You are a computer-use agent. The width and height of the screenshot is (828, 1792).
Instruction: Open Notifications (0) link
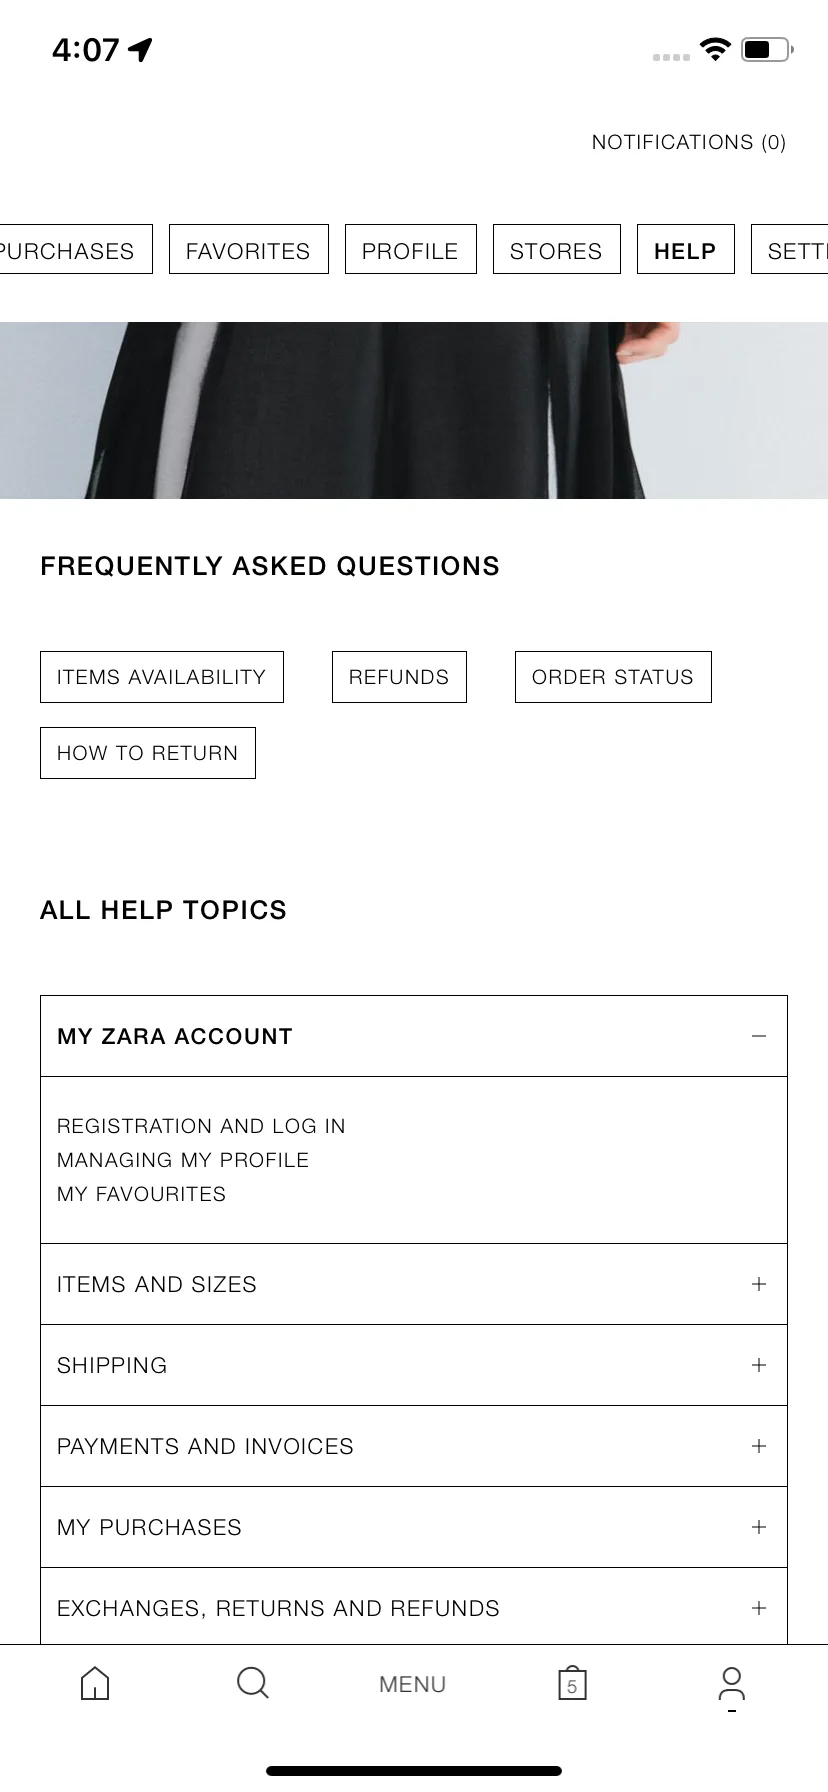tap(689, 142)
